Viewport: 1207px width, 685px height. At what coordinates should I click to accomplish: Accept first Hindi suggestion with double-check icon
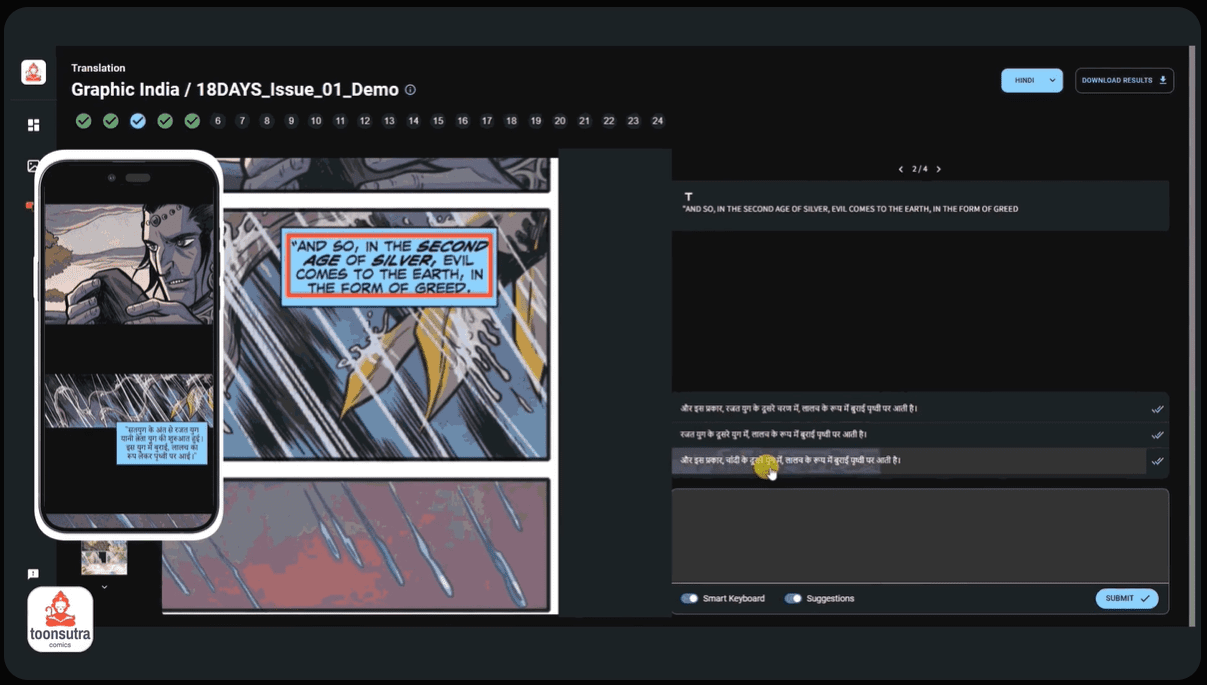pos(1157,409)
